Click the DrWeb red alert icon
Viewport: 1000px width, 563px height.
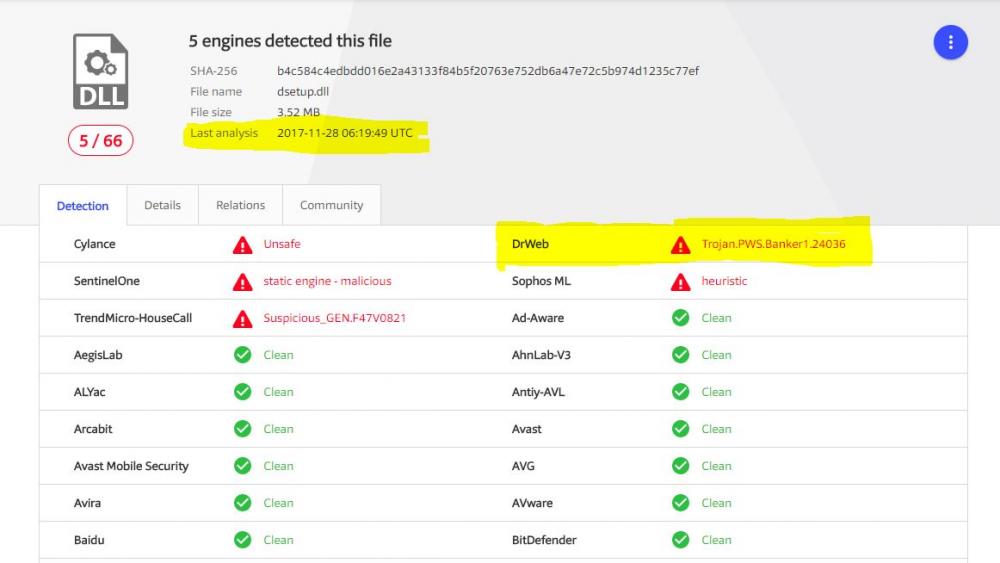click(x=680, y=244)
